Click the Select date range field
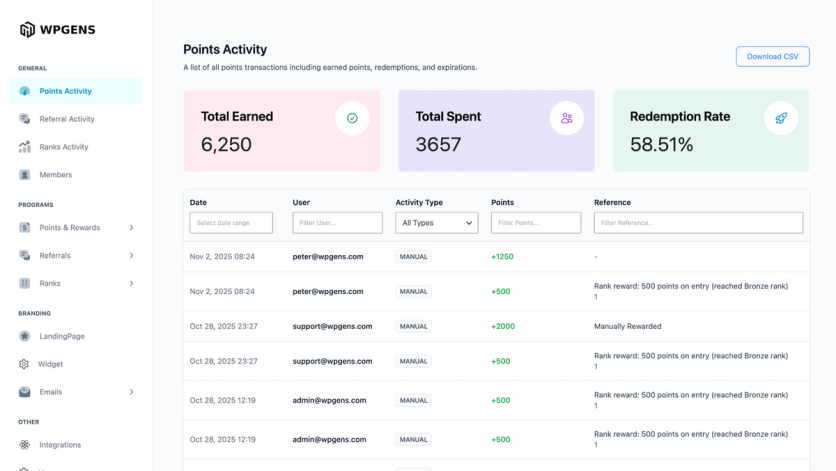 [x=231, y=223]
